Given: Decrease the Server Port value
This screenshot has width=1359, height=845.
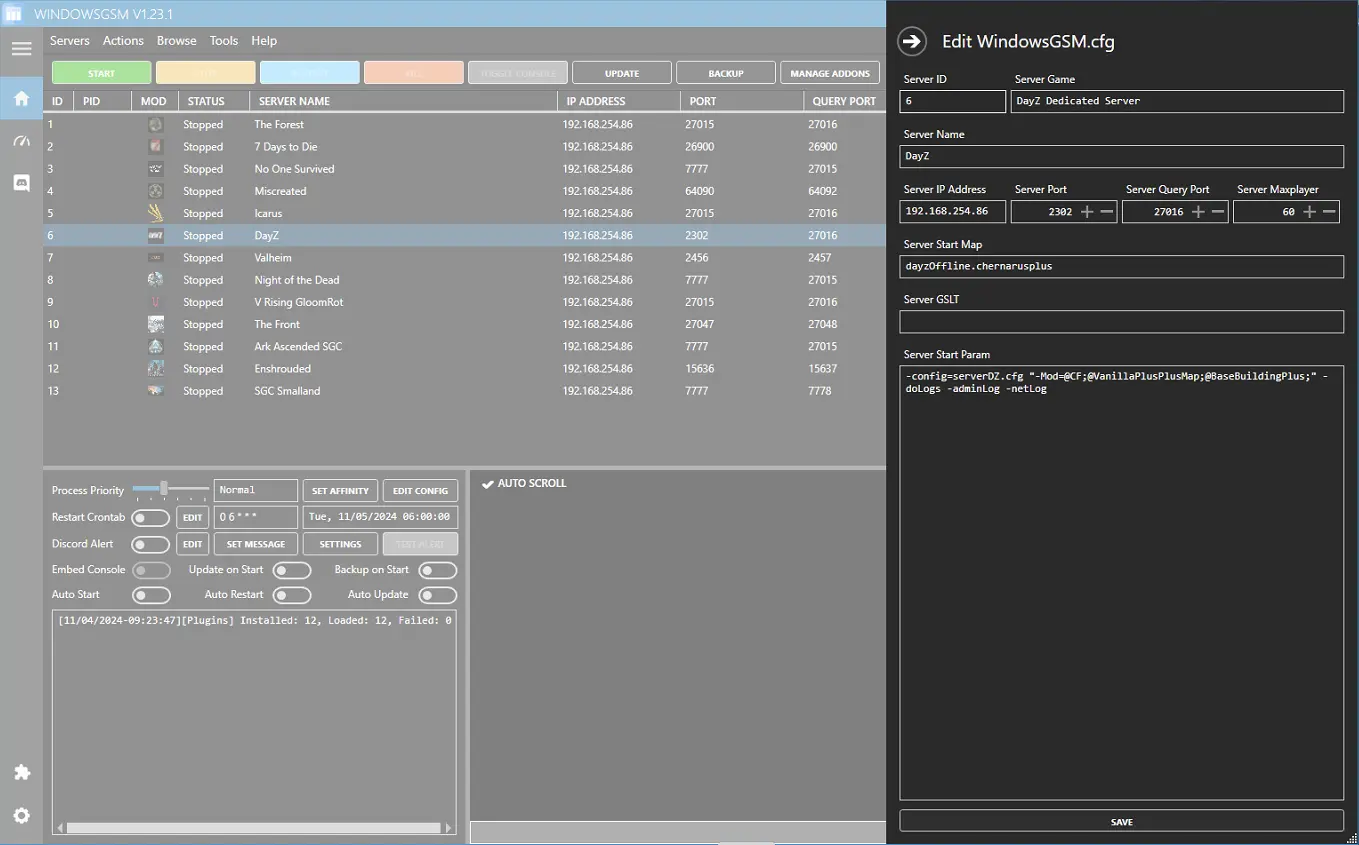Looking at the screenshot, I should [1107, 212].
